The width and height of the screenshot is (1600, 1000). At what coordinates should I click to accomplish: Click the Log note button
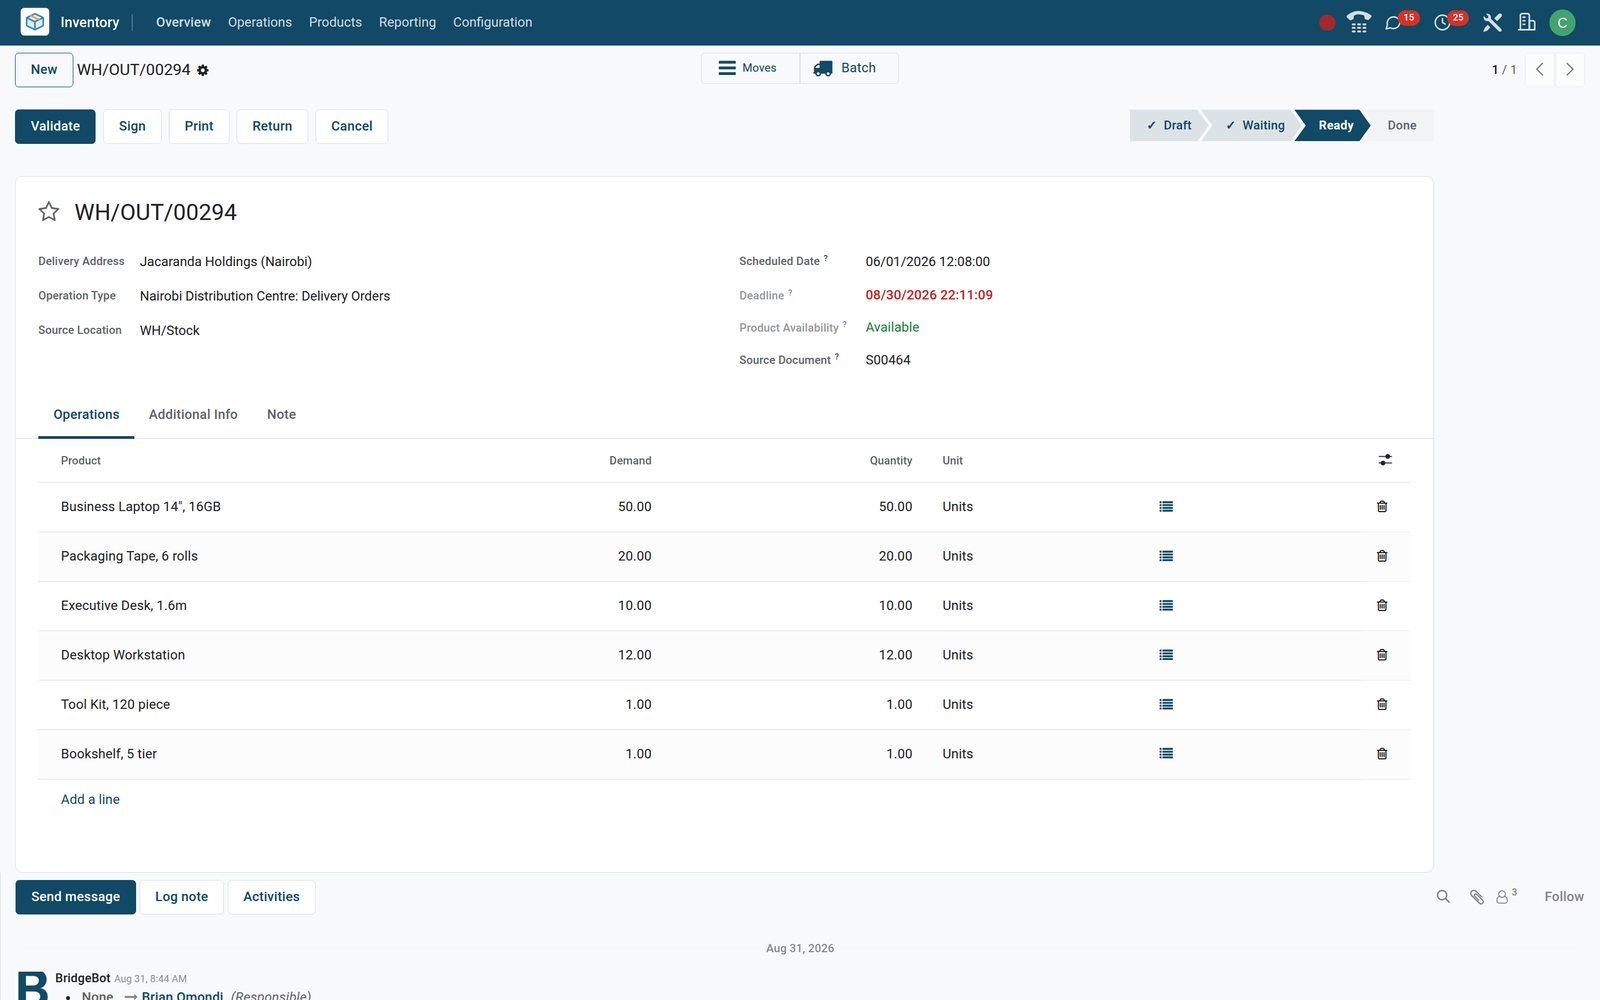(x=181, y=897)
